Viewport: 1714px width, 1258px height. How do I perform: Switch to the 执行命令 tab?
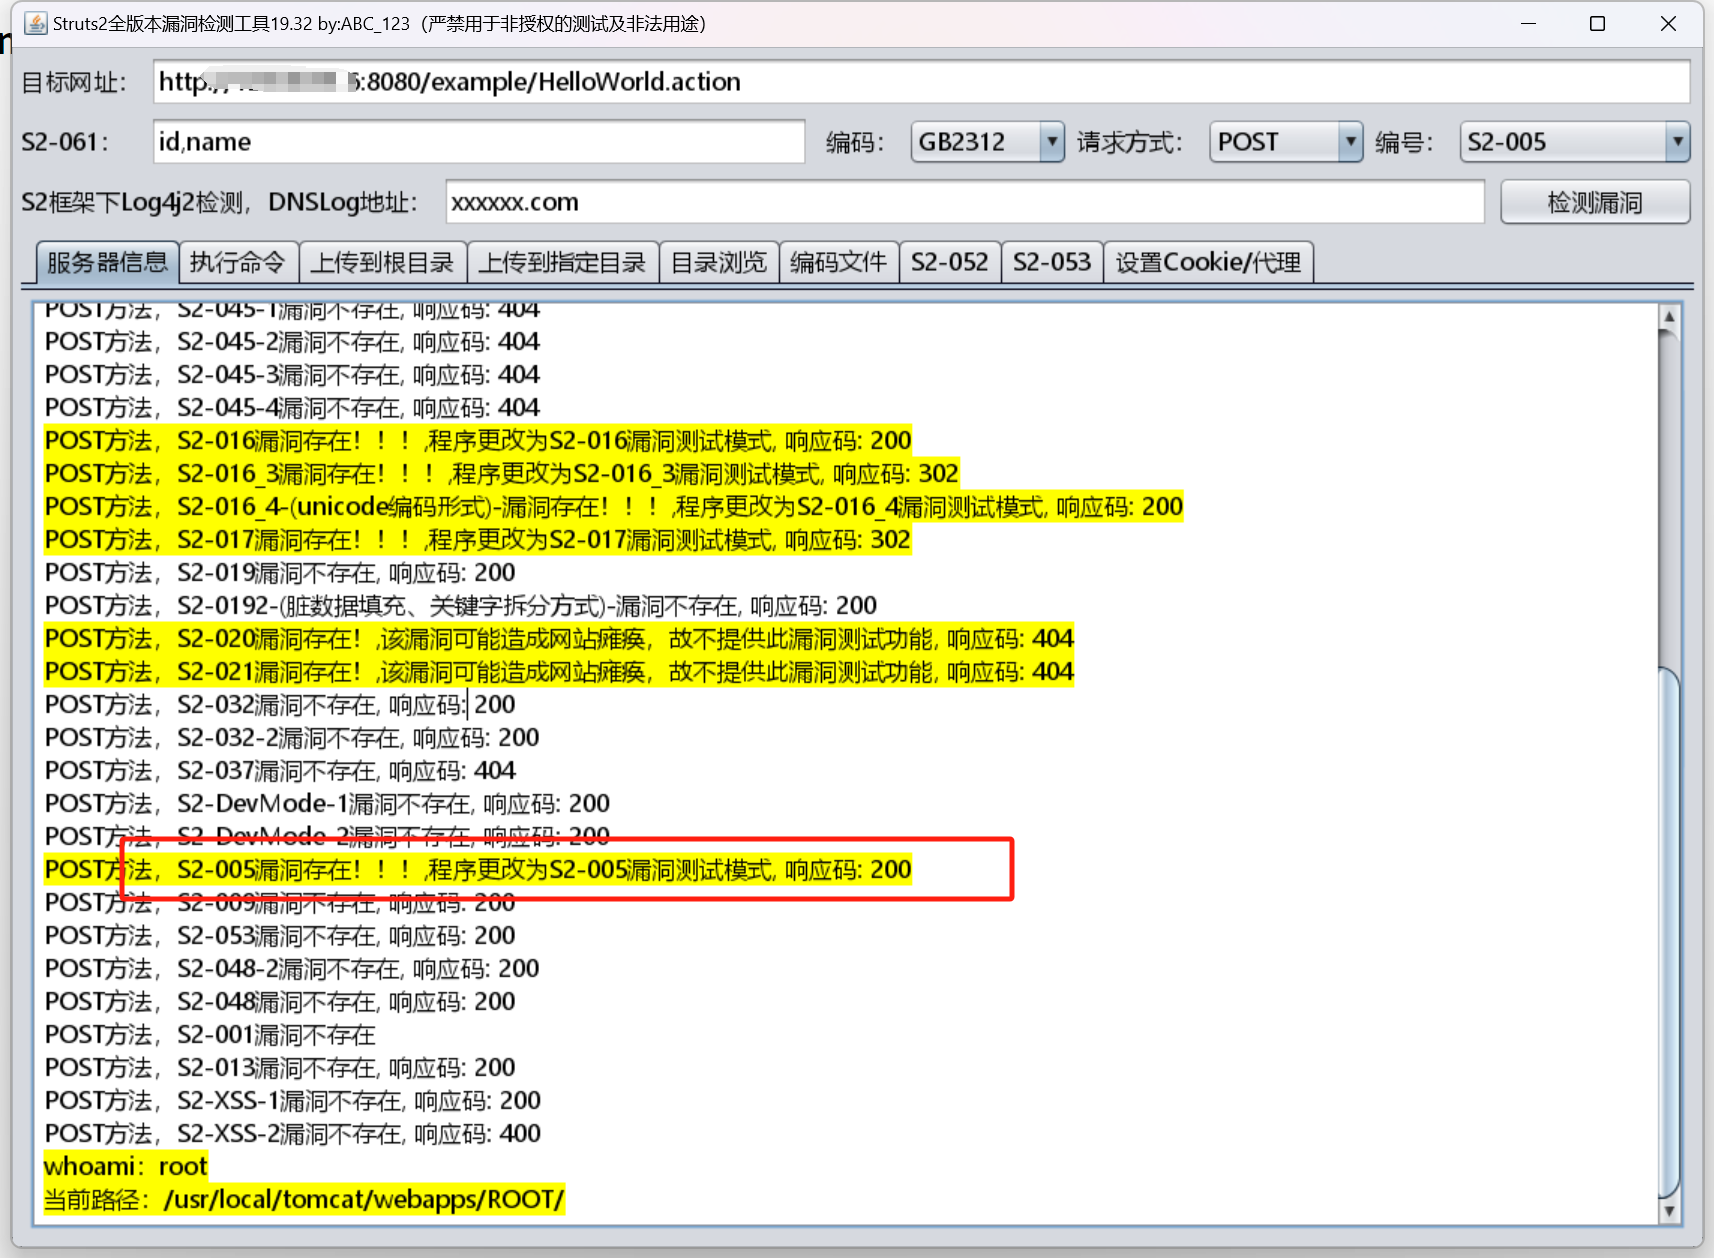pos(238,262)
